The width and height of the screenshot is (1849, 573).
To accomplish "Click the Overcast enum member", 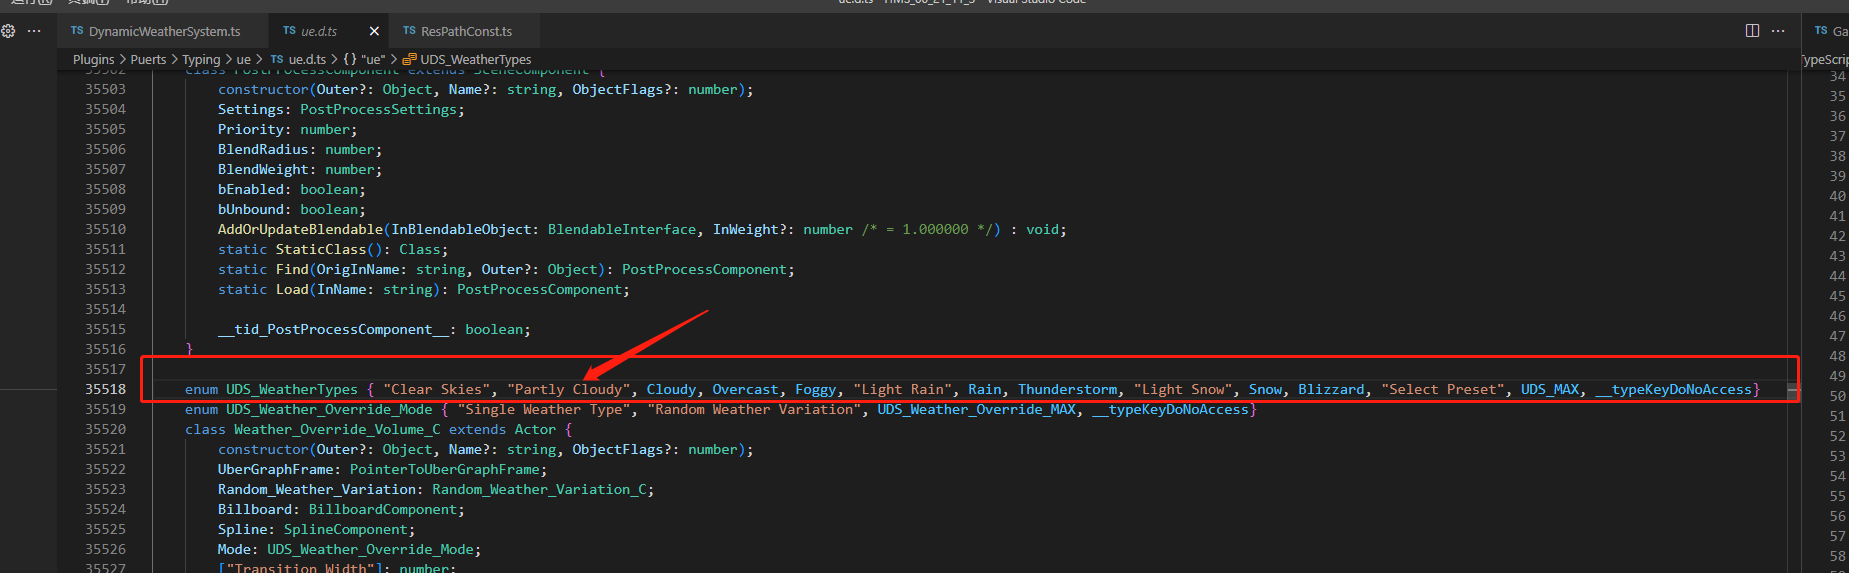I will [x=745, y=389].
